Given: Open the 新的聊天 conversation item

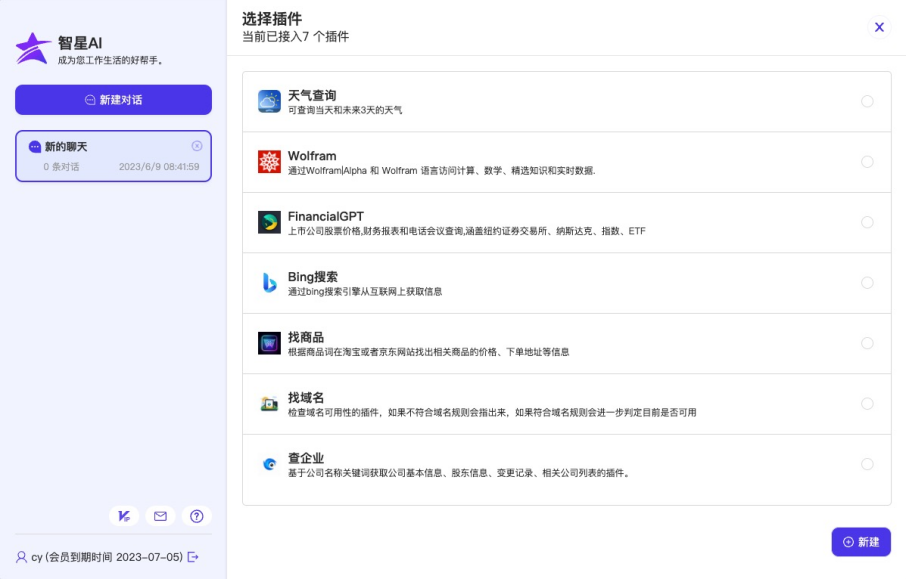Looking at the screenshot, I should 112,156.
